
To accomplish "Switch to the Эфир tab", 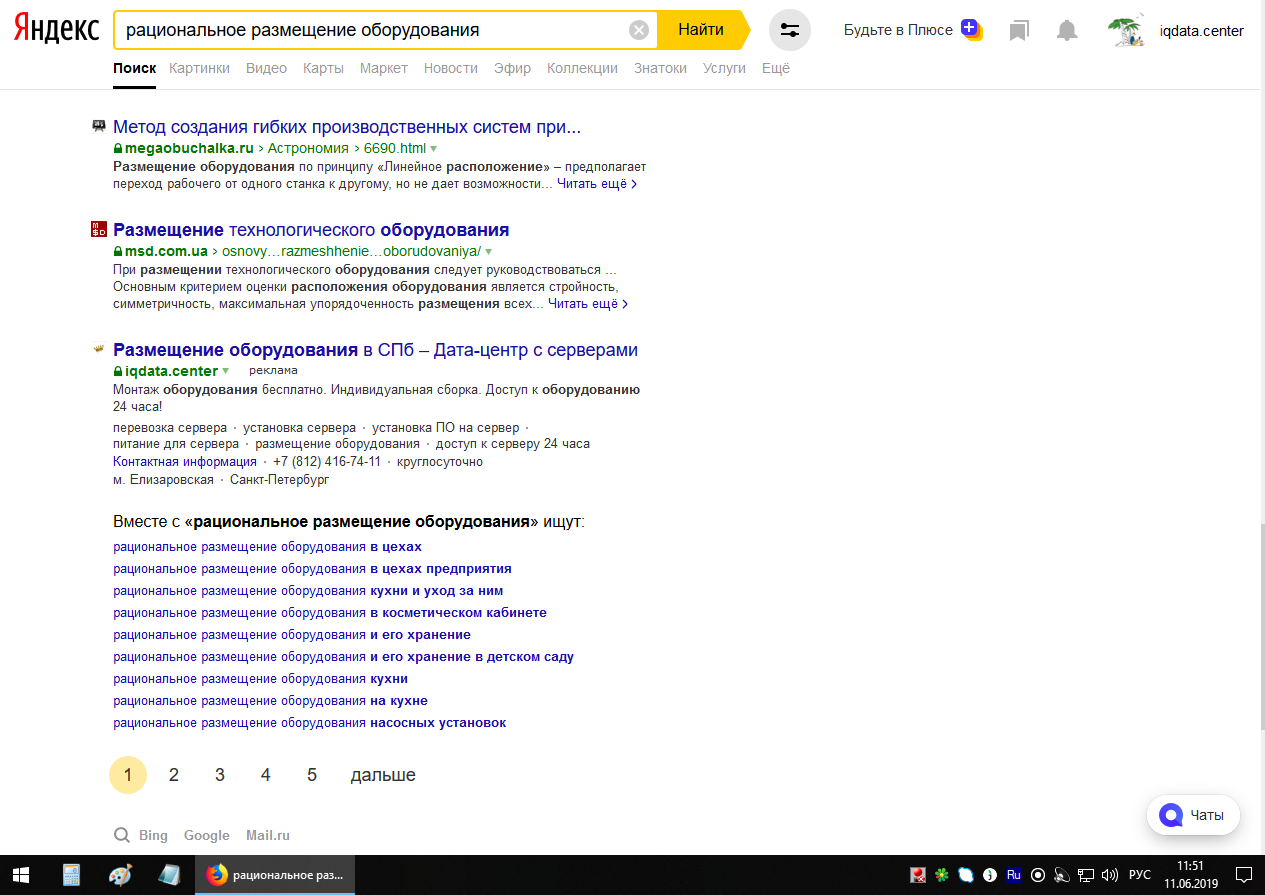I will coord(513,68).
